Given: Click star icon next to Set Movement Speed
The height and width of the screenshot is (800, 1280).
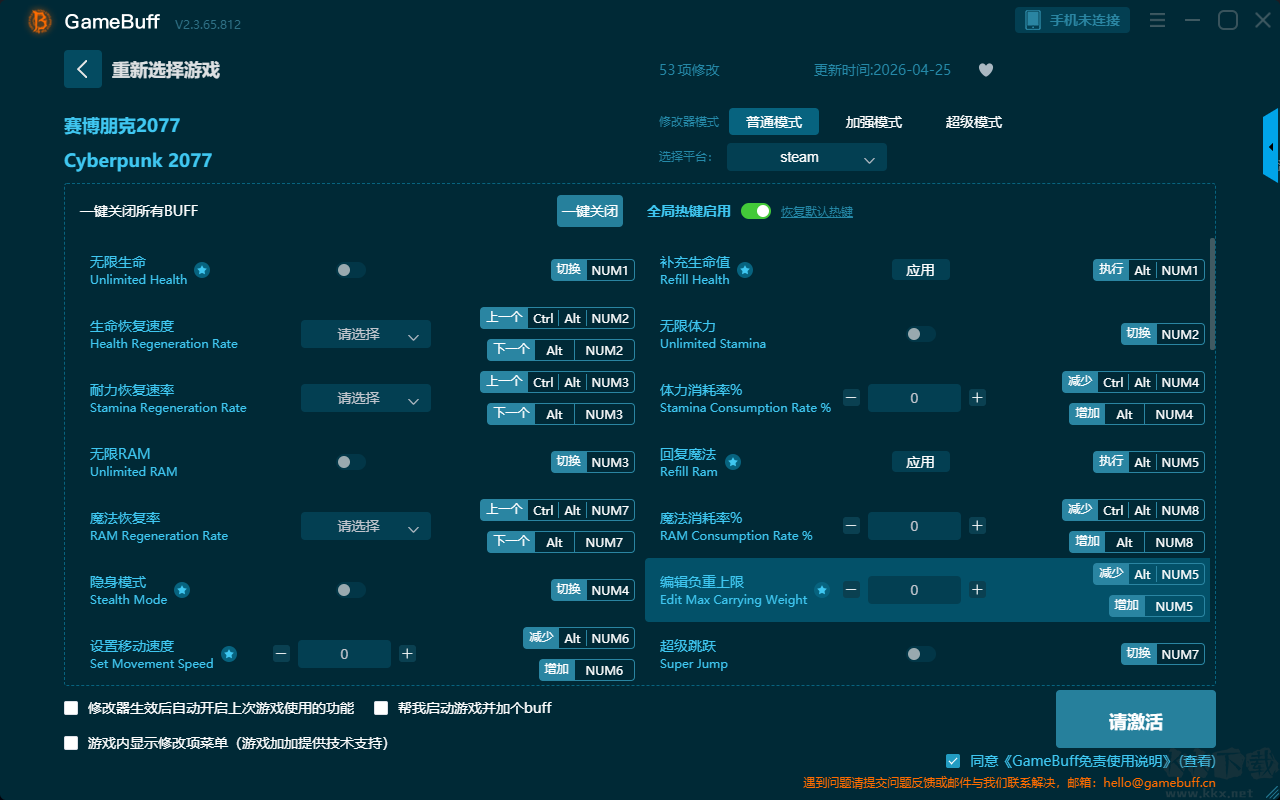Looking at the screenshot, I should pos(229,654).
